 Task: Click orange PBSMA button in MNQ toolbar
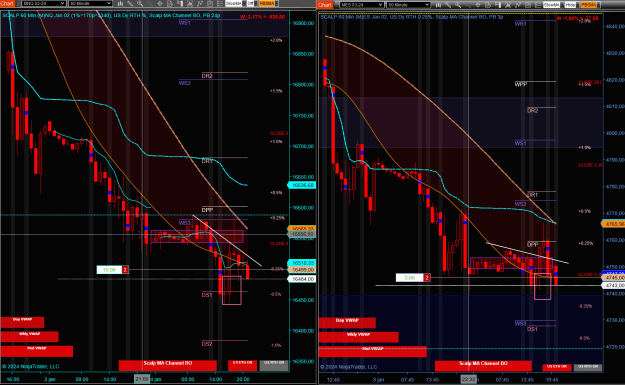point(267,4)
